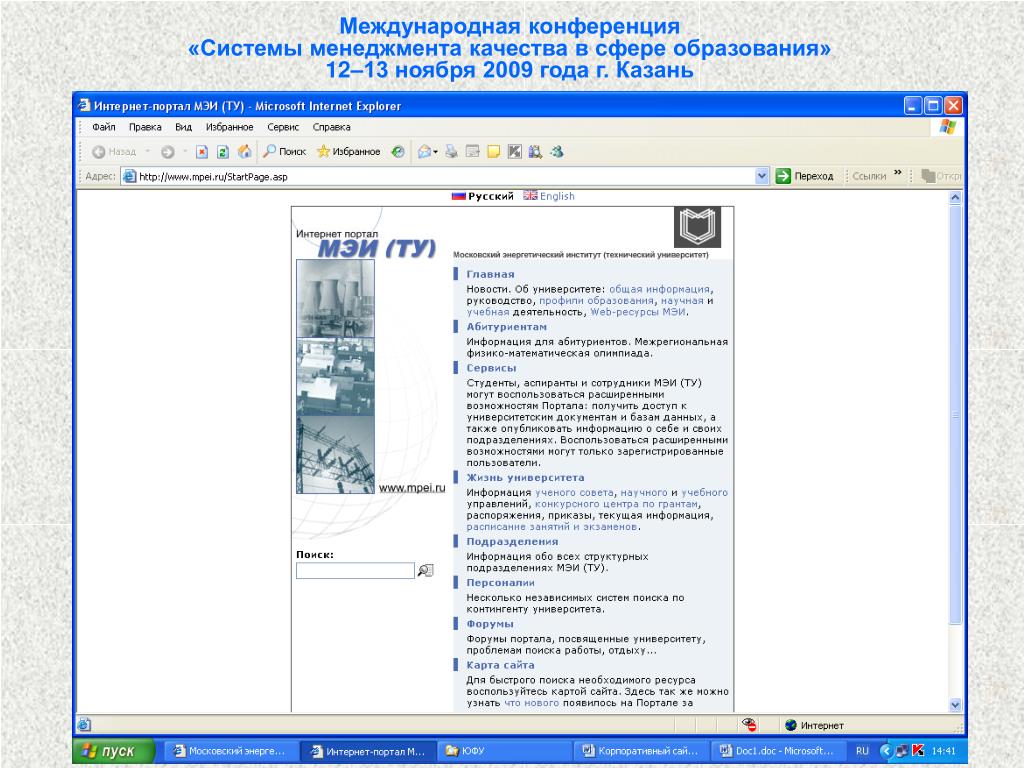The height and width of the screenshot is (768, 1024).
Task: Open the Файл menu
Action: click(x=104, y=127)
